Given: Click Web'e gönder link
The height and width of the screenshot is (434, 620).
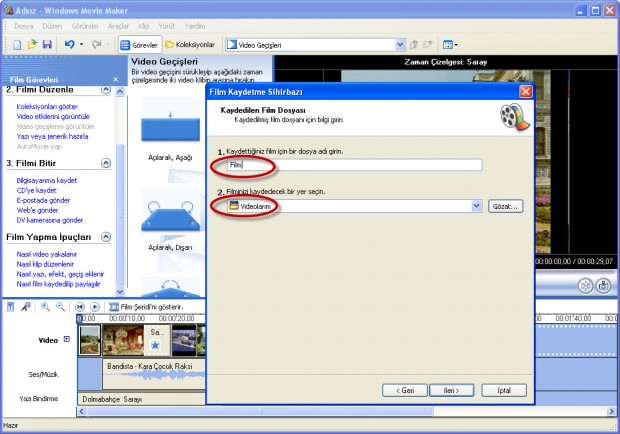Looking at the screenshot, I should pos(37,210).
